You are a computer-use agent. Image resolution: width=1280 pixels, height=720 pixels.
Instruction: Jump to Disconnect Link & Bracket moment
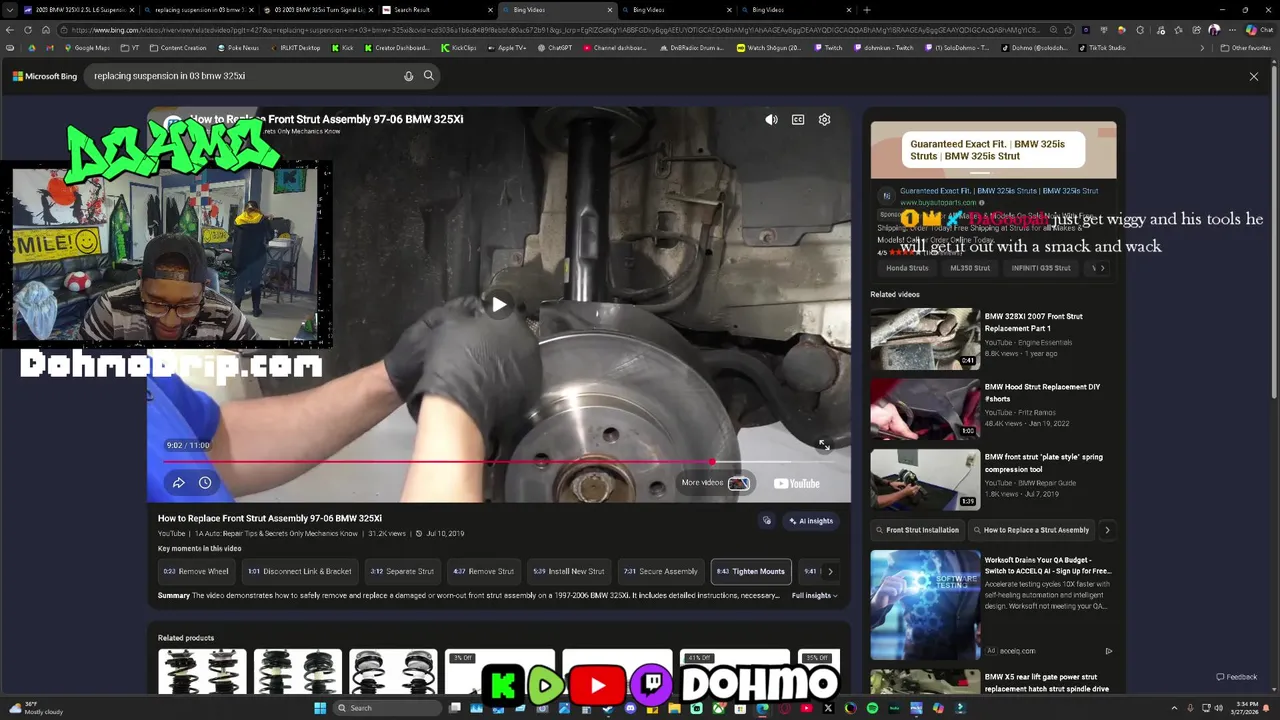coord(300,571)
